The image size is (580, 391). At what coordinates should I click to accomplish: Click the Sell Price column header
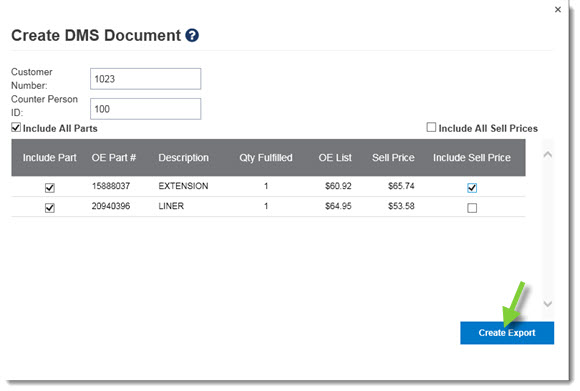point(393,158)
